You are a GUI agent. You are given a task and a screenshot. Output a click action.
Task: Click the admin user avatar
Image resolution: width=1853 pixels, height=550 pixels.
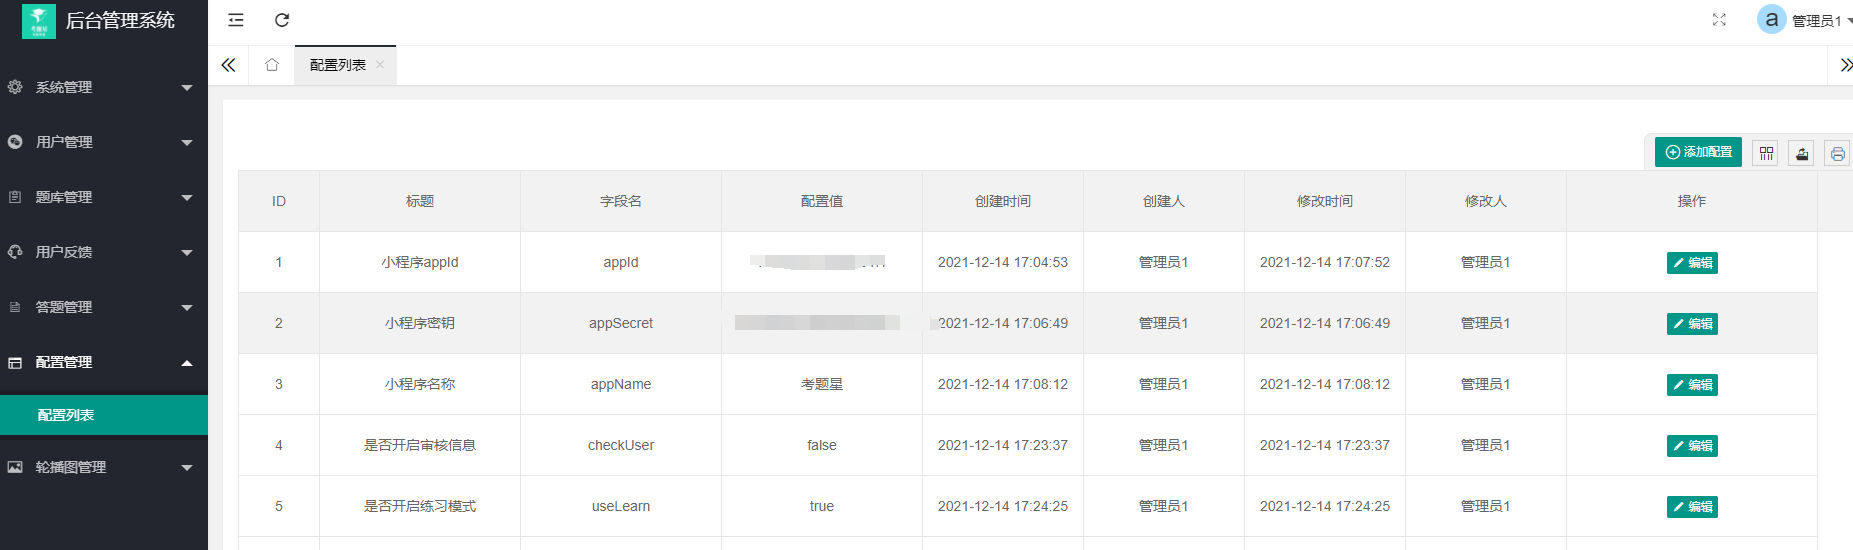coord(1771,20)
